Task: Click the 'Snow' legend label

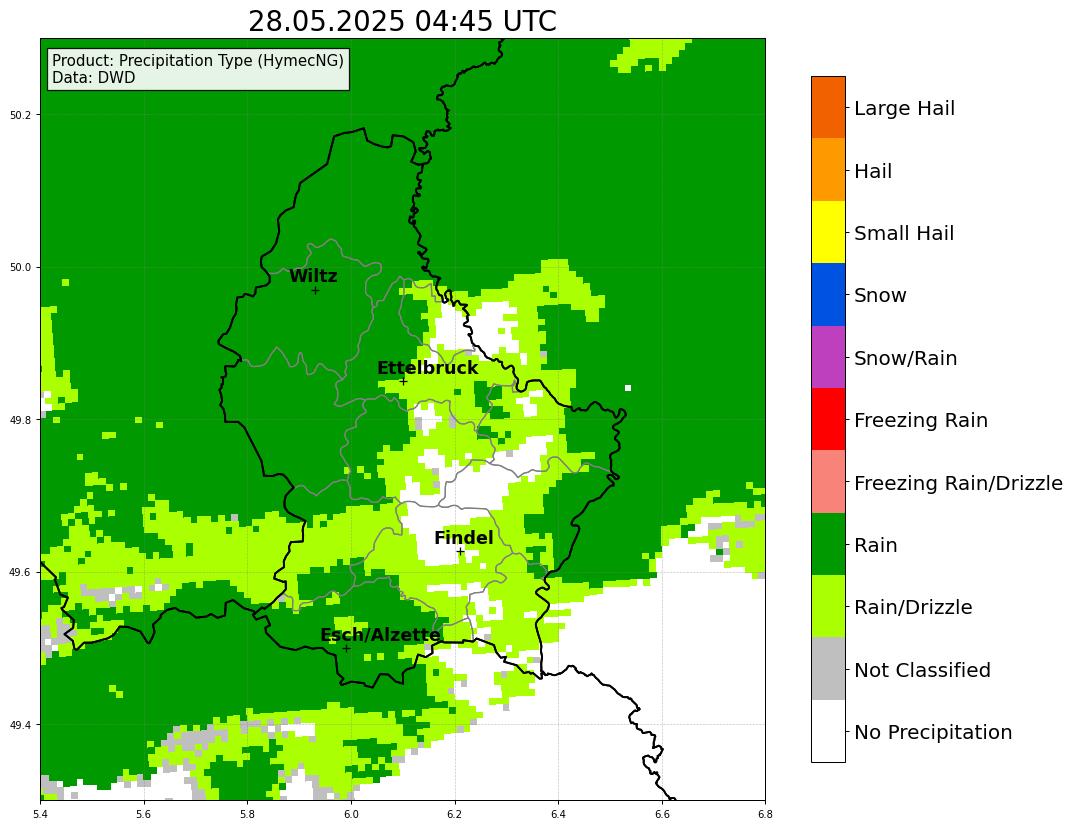Action: [x=880, y=295]
